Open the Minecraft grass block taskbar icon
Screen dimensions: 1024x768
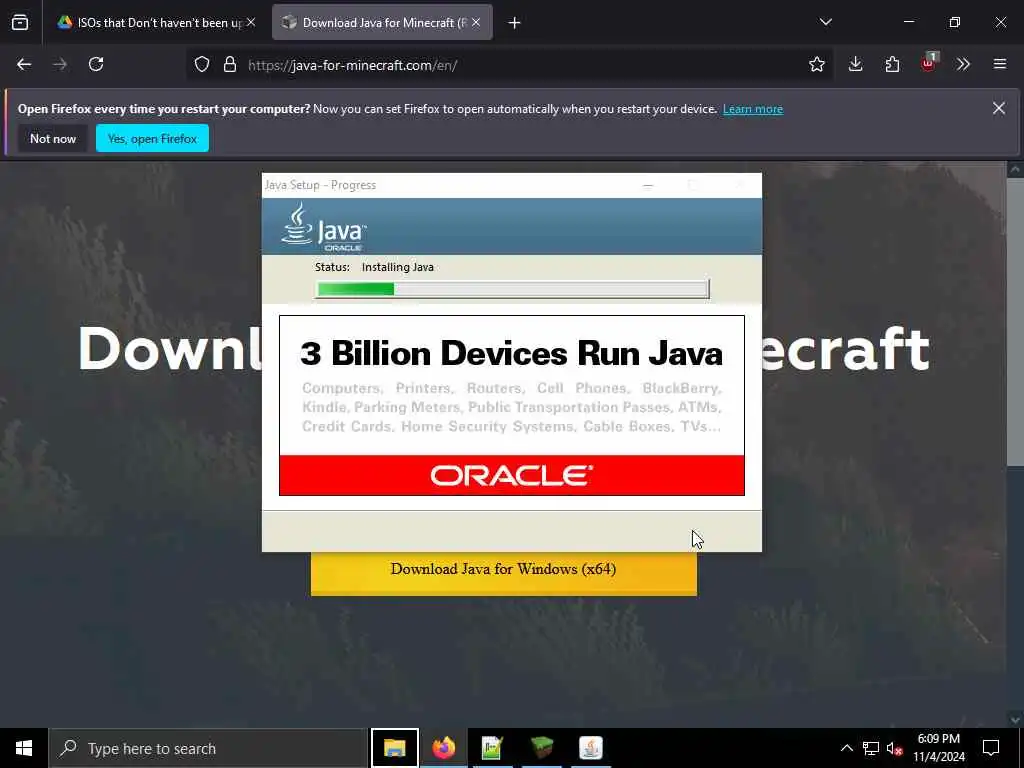pos(541,748)
